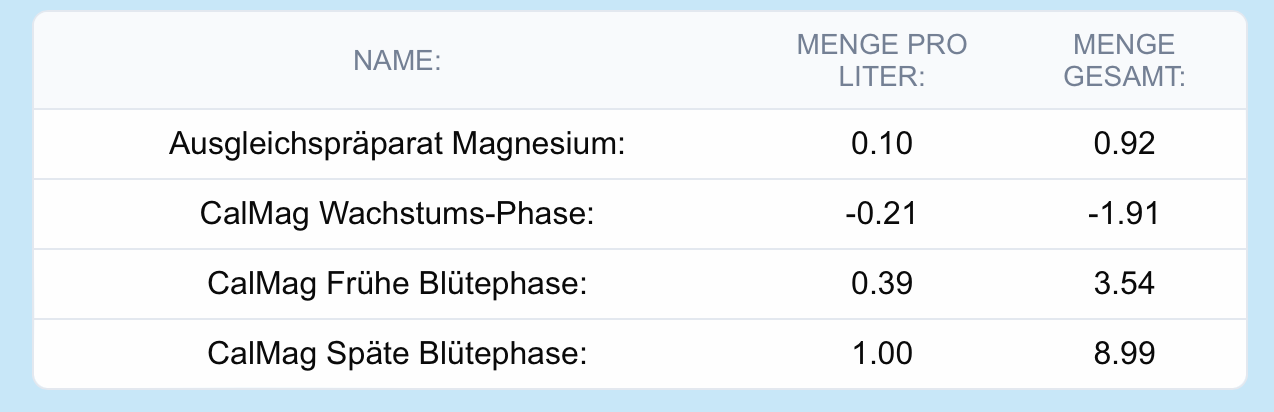Click the 0.92 total amount value

1124,144
